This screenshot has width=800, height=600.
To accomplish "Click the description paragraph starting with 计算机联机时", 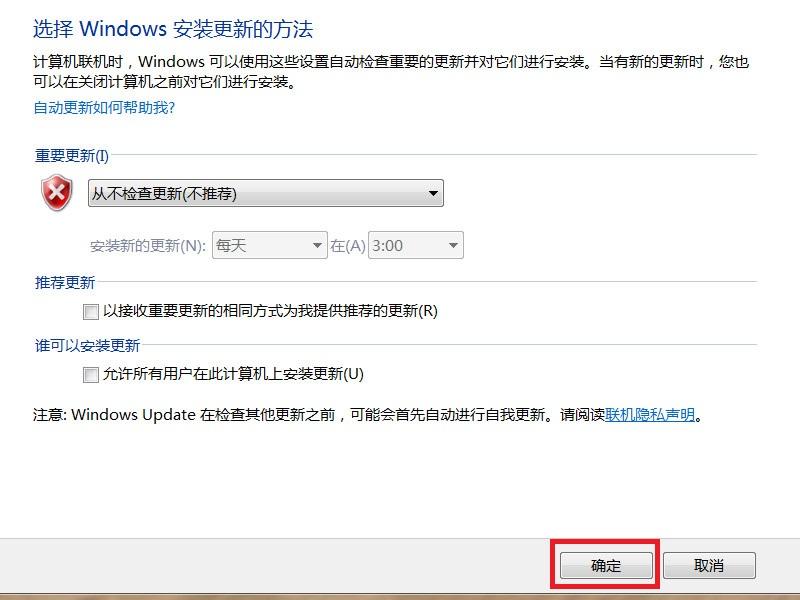I will 391,71.
